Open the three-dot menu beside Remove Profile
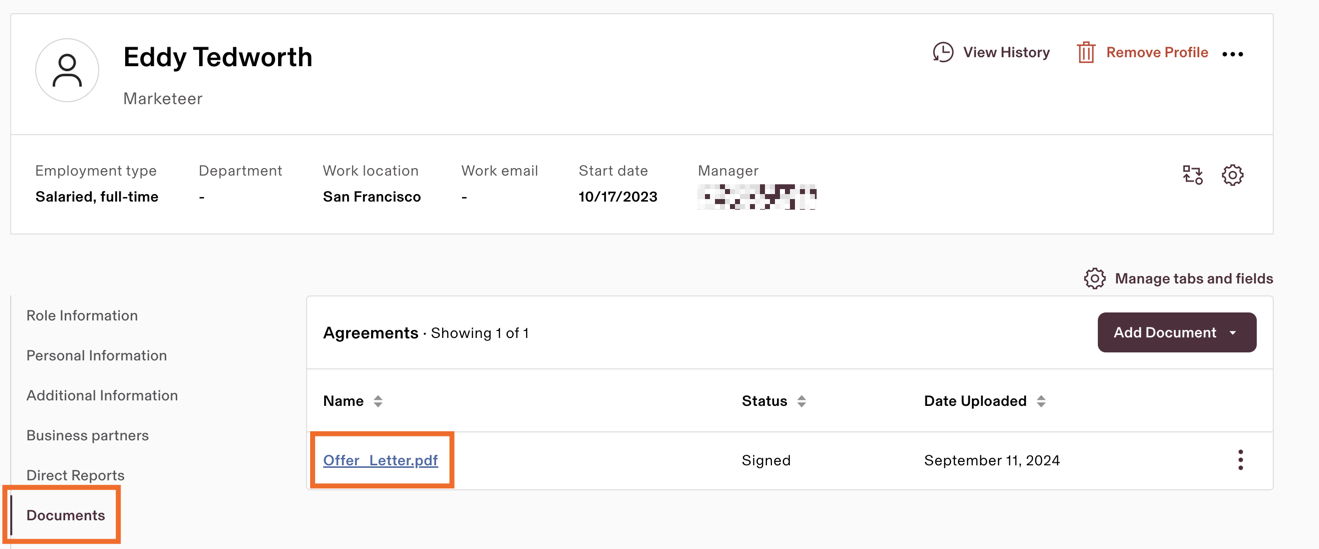Screen dimensions: 1319x549 tap(1233, 54)
